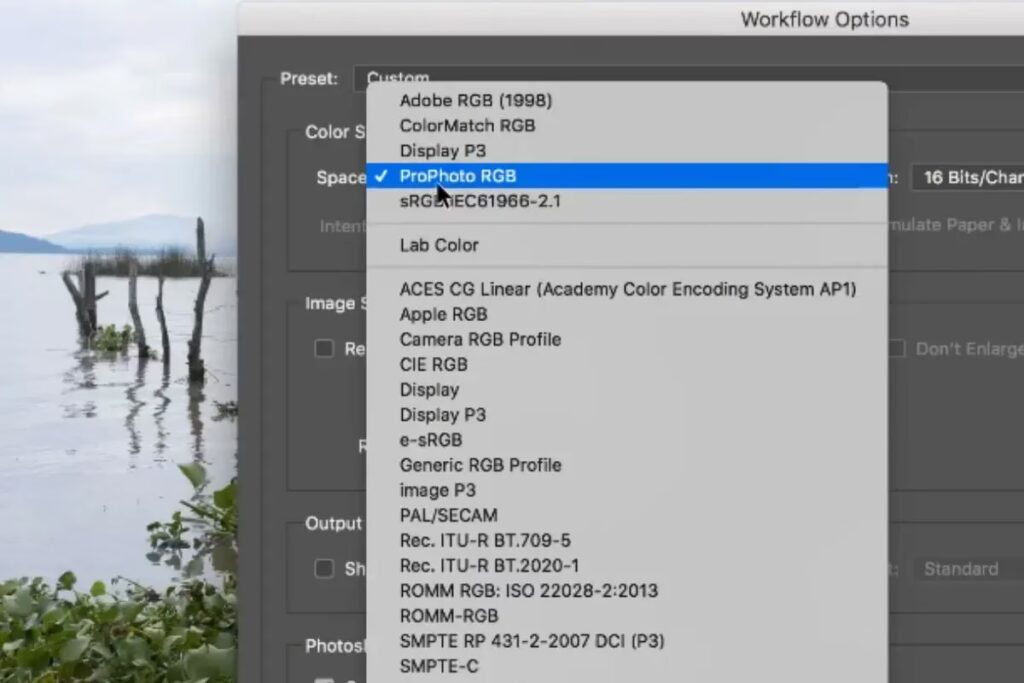This screenshot has width=1024, height=683.
Task: Enable the Don't Enlarge checkbox
Action: pyautogui.click(x=897, y=349)
